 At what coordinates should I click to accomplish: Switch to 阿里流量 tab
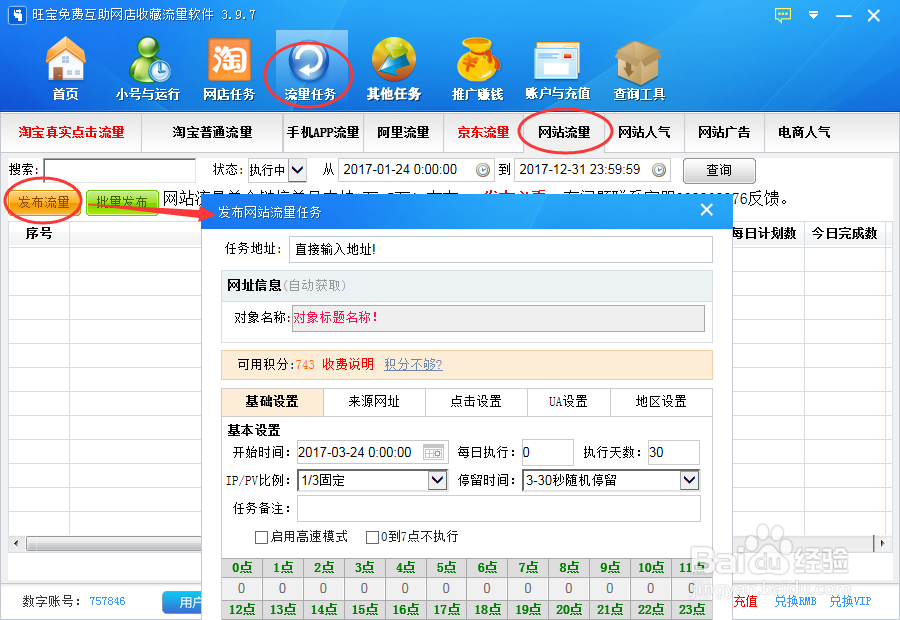click(x=403, y=133)
